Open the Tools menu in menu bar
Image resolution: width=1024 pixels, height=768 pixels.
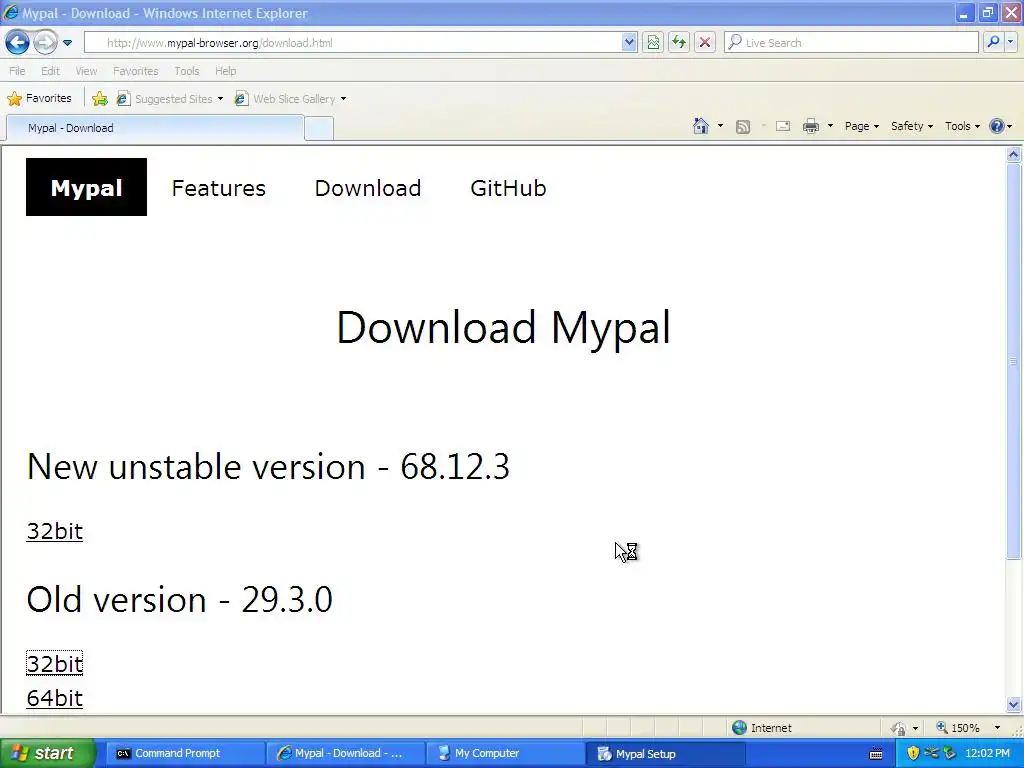(187, 71)
